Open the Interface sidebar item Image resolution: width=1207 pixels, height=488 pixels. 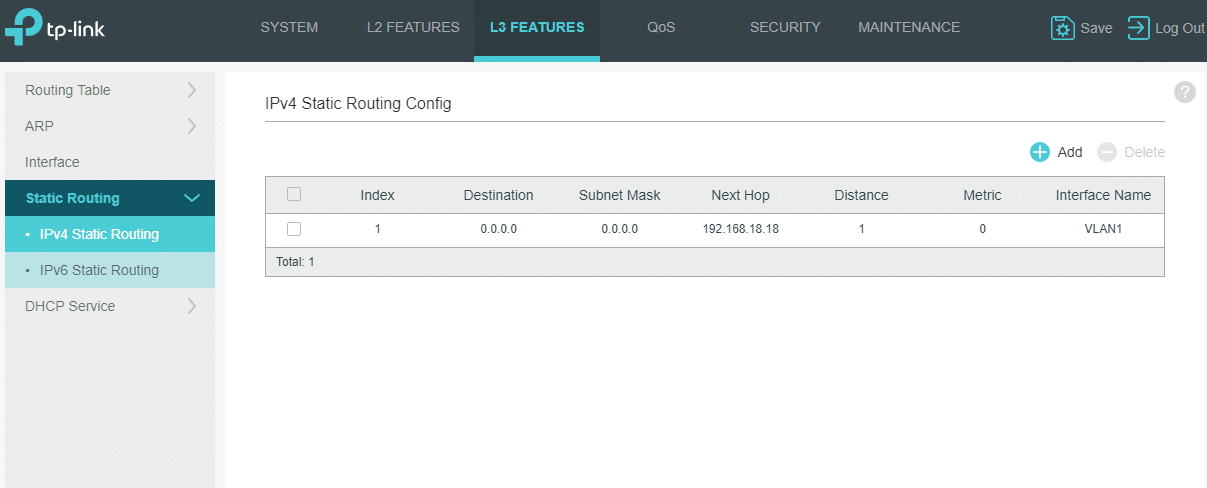(x=52, y=162)
